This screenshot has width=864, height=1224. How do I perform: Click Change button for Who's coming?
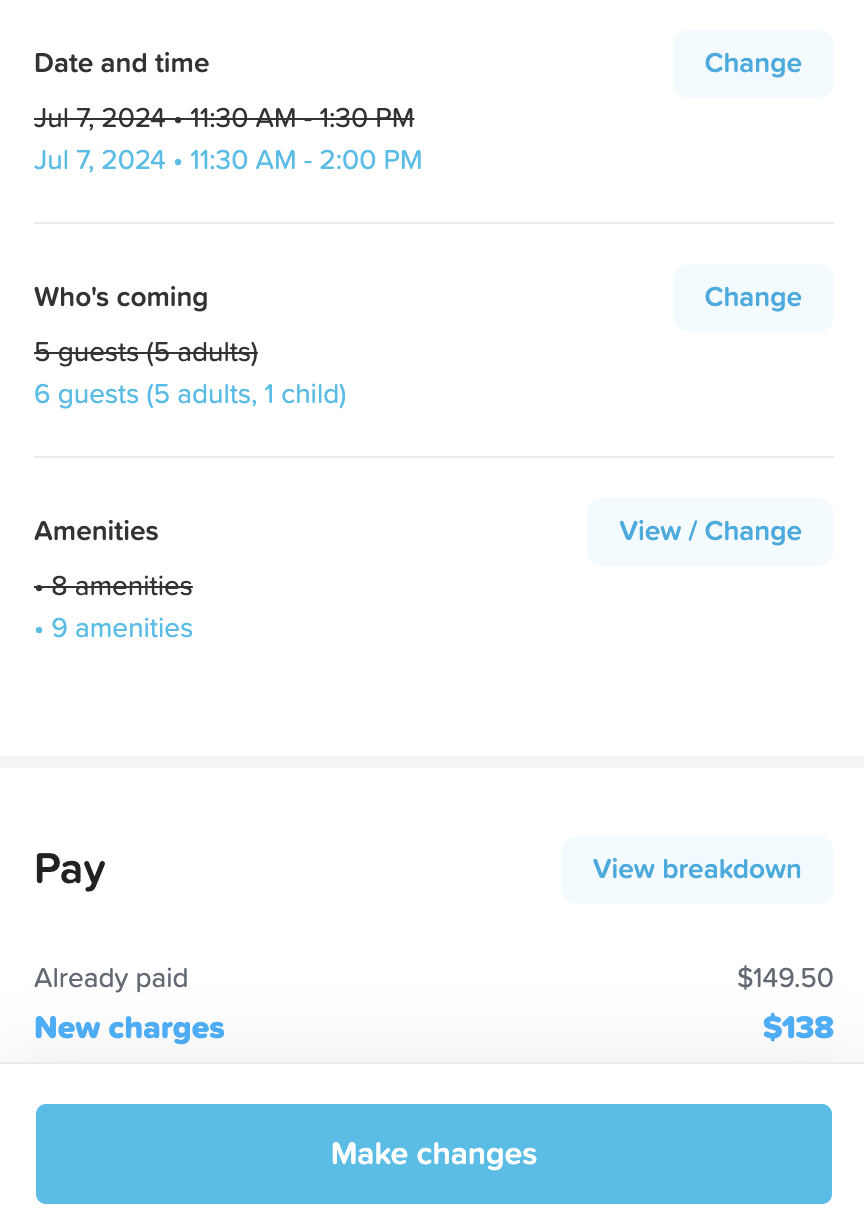[752, 298]
